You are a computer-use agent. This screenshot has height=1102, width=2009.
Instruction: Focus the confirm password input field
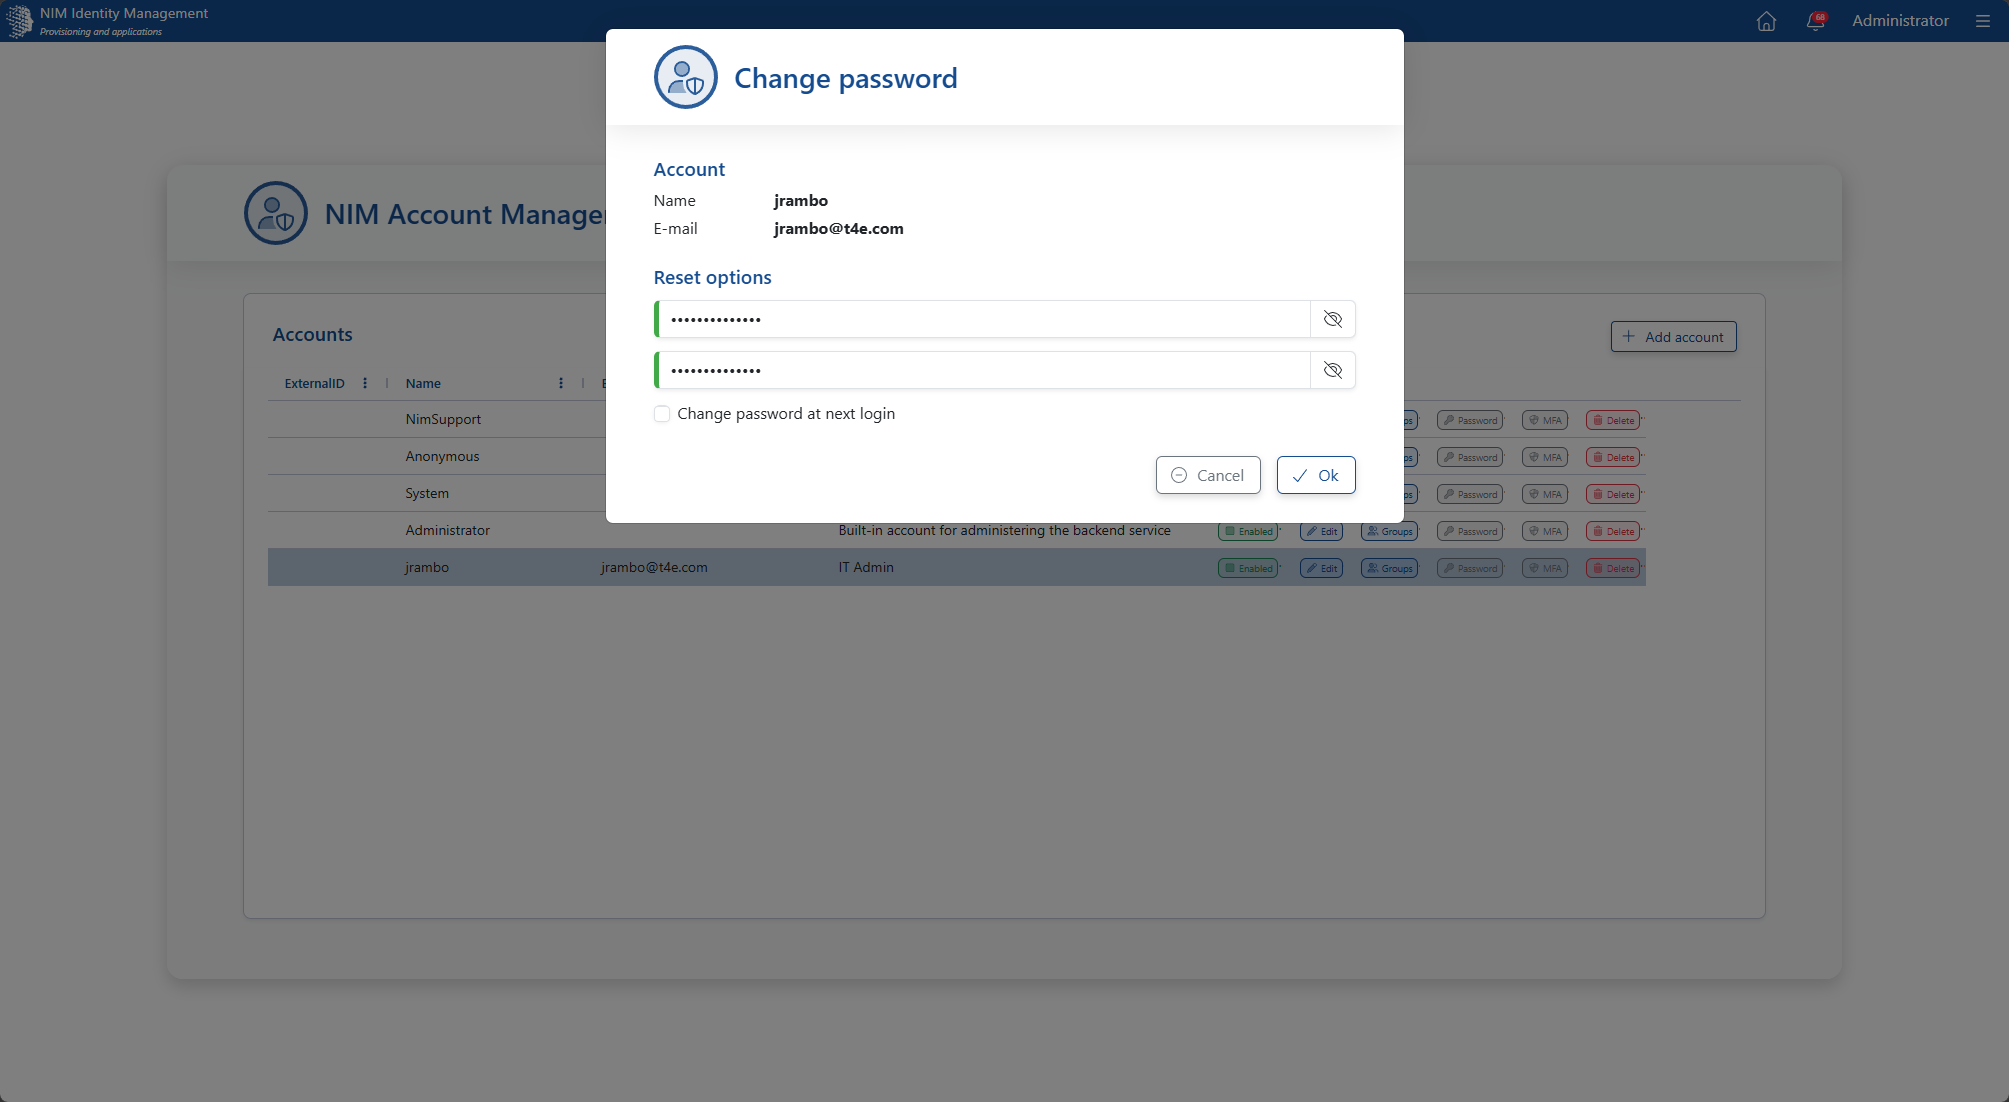coord(984,370)
